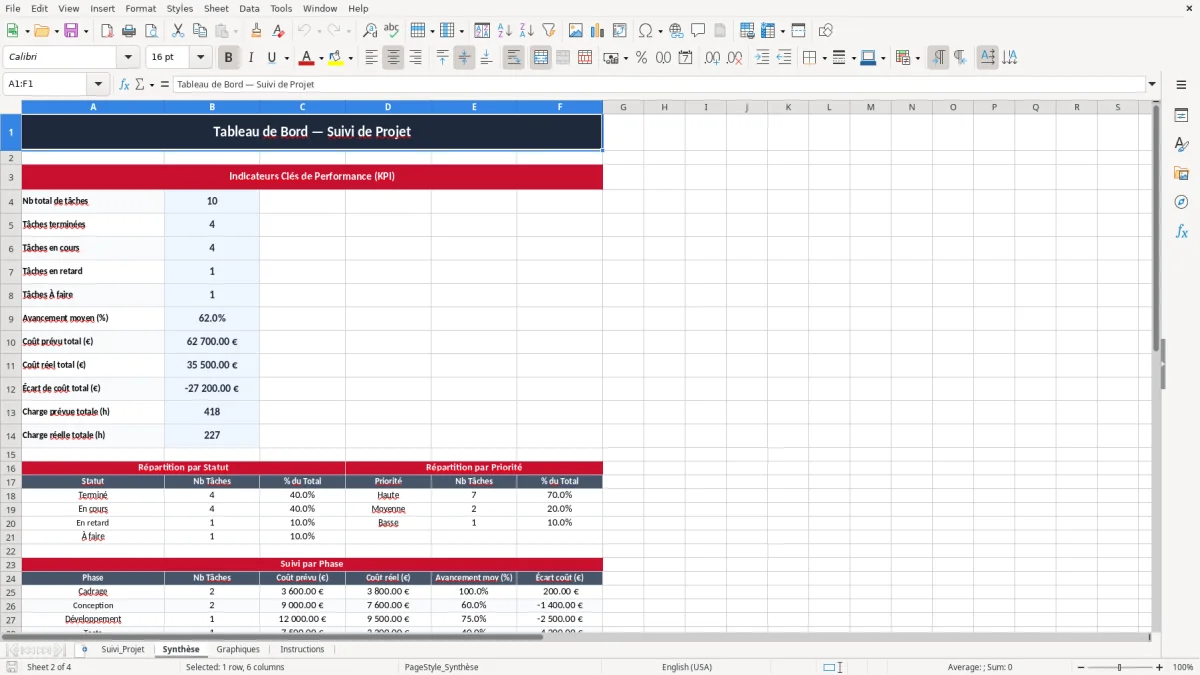This screenshot has width=1200, height=675.
Task: Click the Formula input line
Action: [x=658, y=85]
